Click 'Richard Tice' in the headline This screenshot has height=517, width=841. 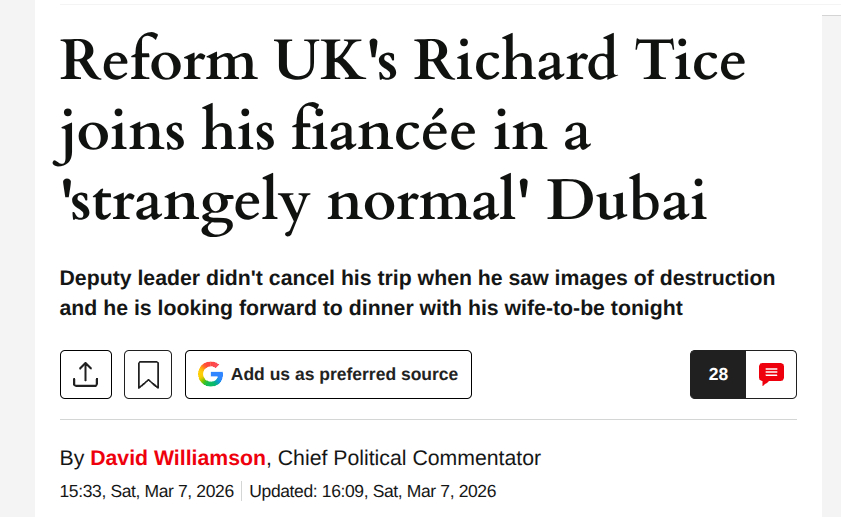coord(580,62)
